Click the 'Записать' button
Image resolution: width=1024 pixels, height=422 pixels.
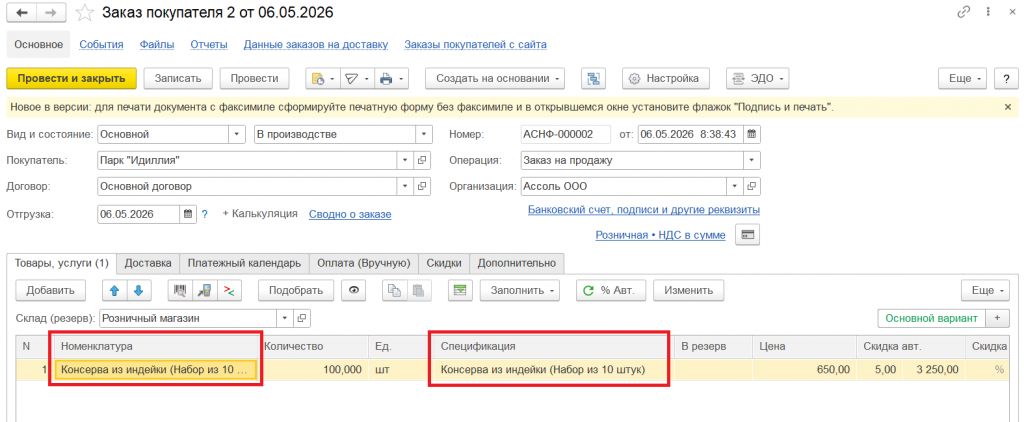178,78
